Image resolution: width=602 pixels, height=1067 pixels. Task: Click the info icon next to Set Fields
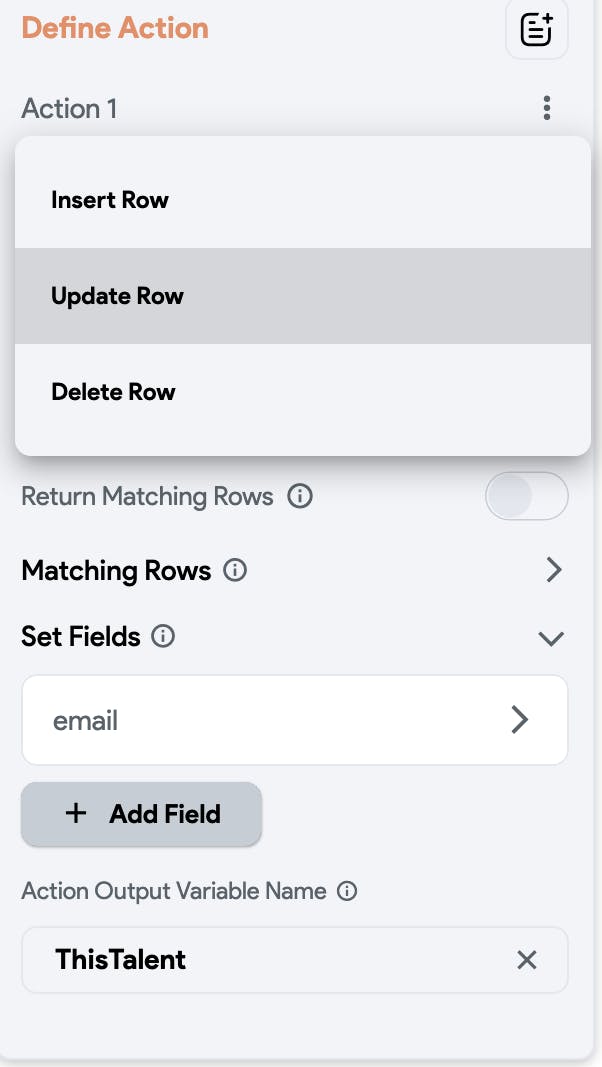pos(163,636)
